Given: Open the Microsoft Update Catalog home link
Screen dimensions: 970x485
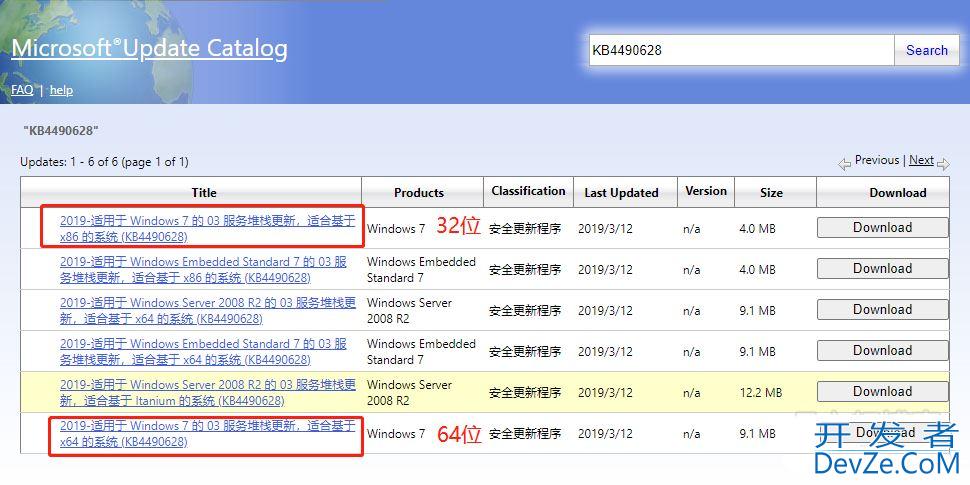Looking at the screenshot, I should [149, 48].
